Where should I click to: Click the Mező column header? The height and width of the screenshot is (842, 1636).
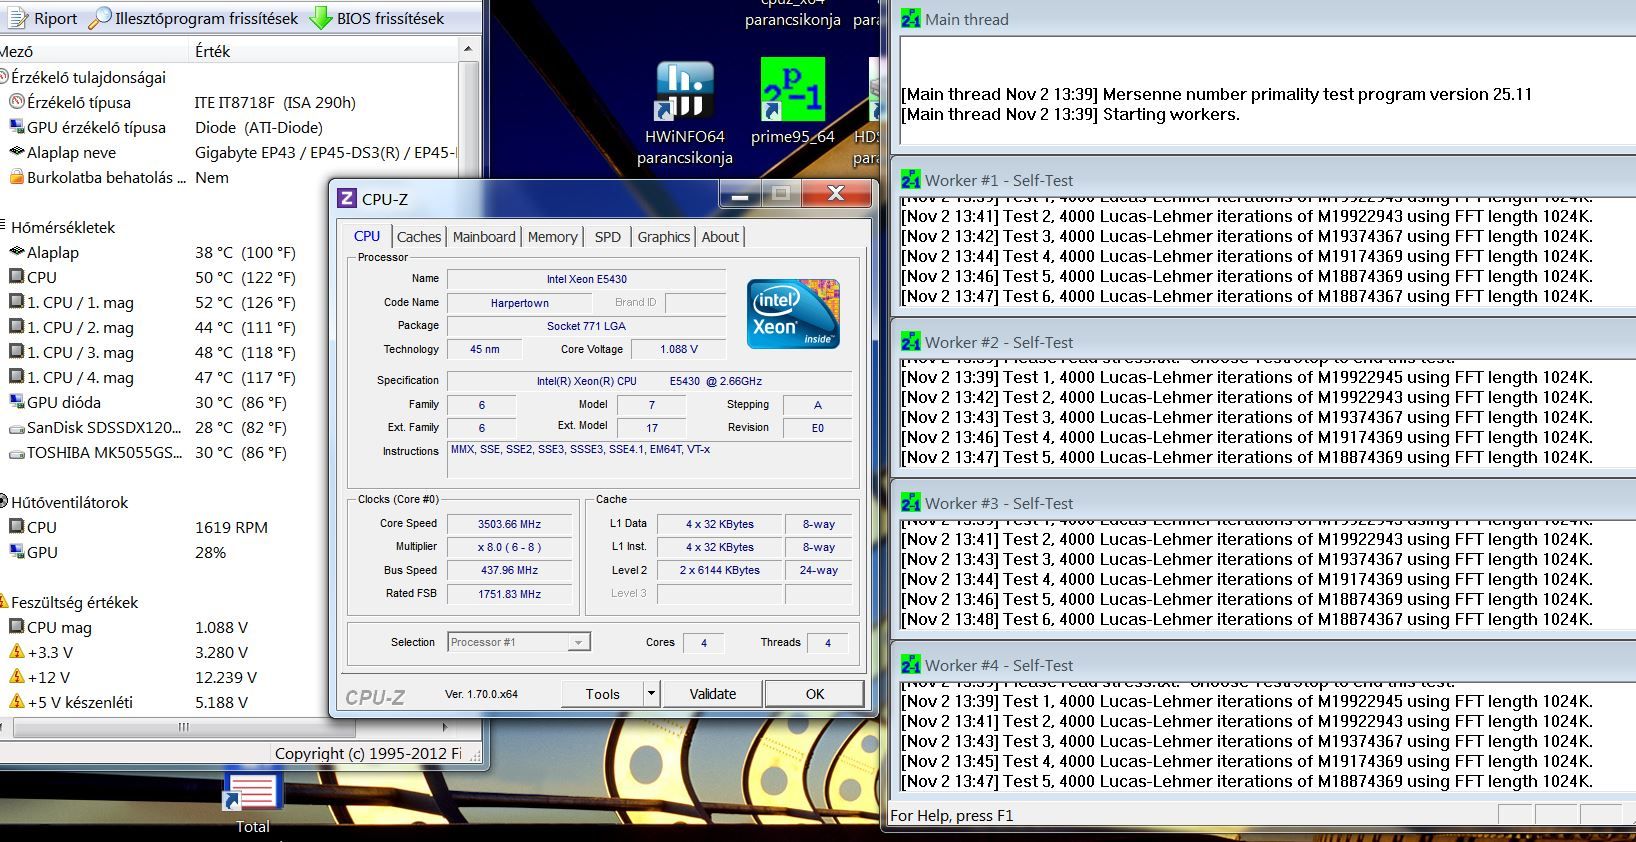(x=94, y=51)
